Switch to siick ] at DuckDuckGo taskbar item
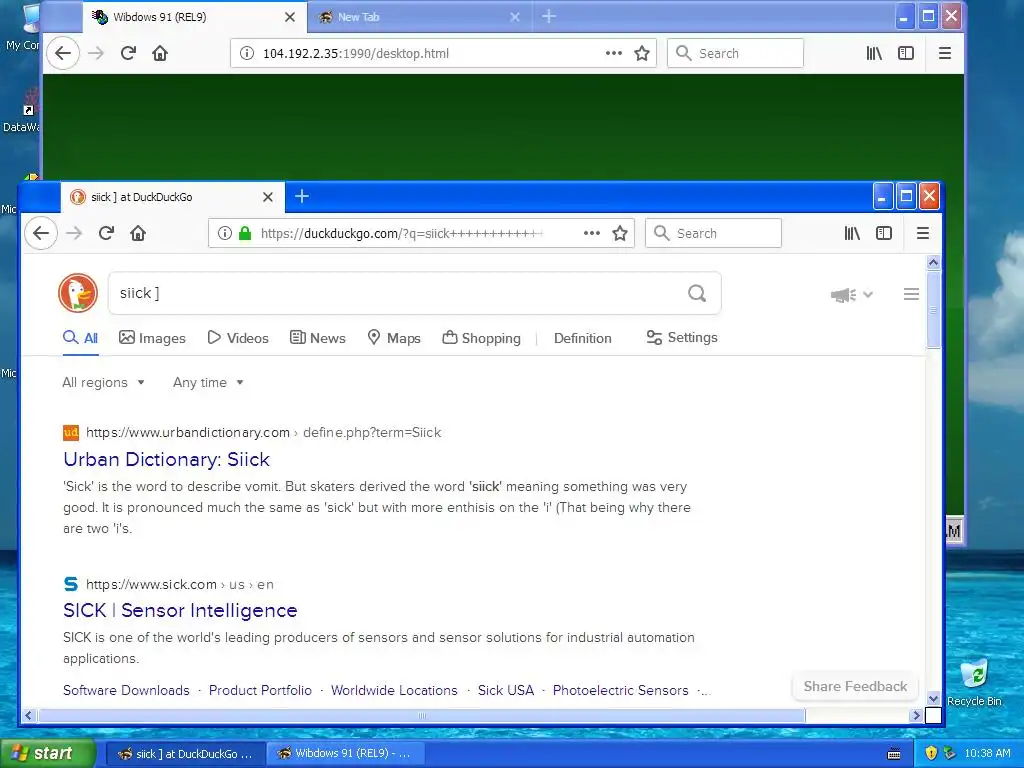 (185, 754)
